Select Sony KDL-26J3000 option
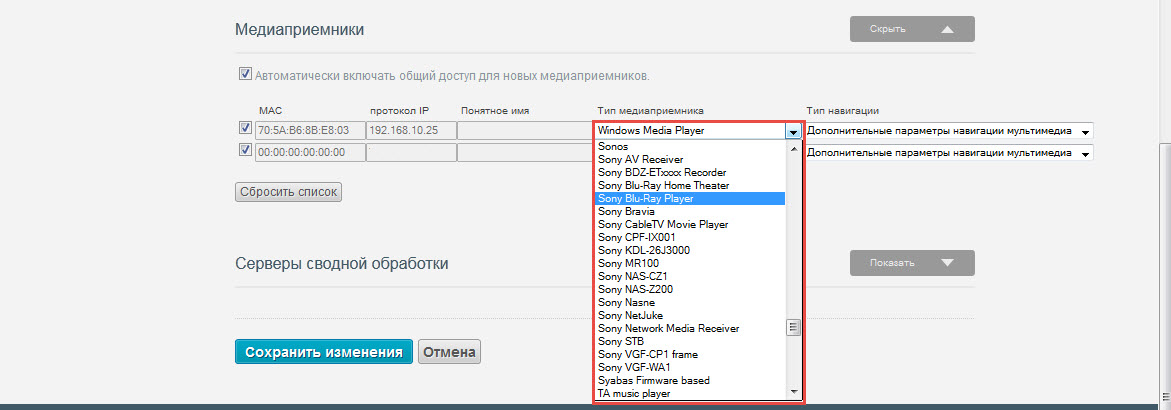Viewport: 1171px width, 410px height. click(x=690, y=250)
